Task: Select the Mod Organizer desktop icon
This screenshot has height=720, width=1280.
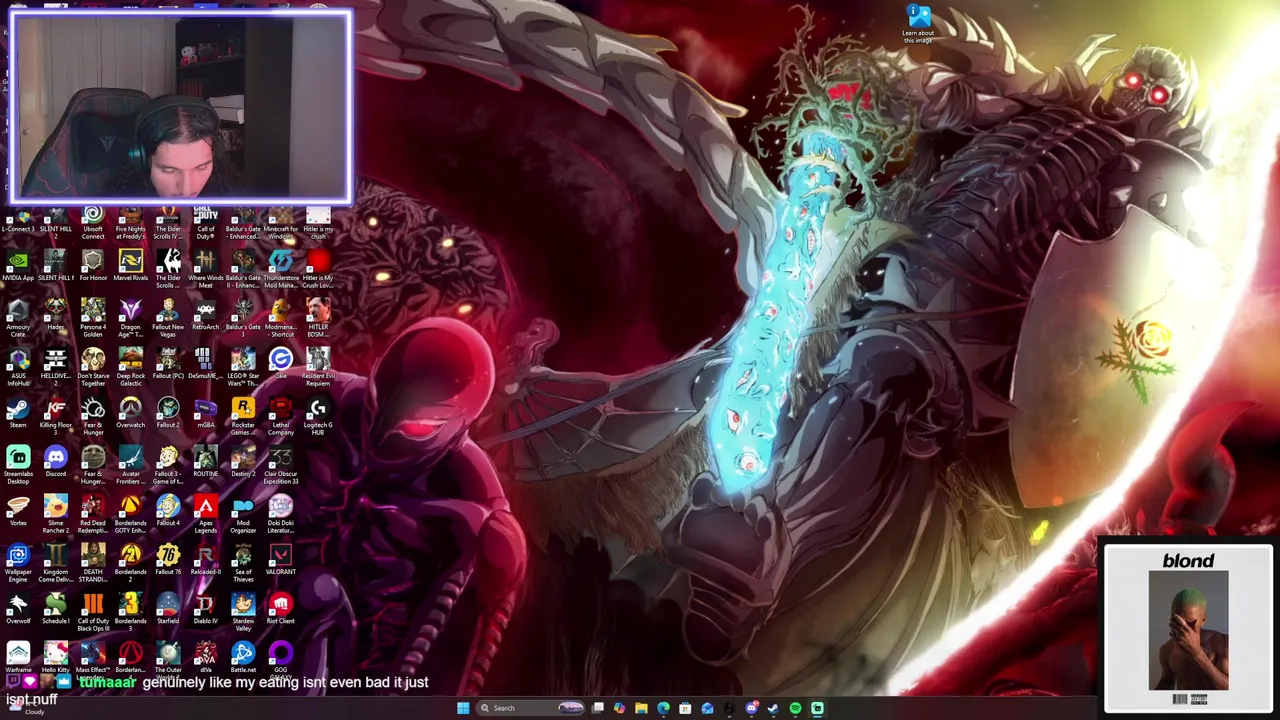Action: 243,514
